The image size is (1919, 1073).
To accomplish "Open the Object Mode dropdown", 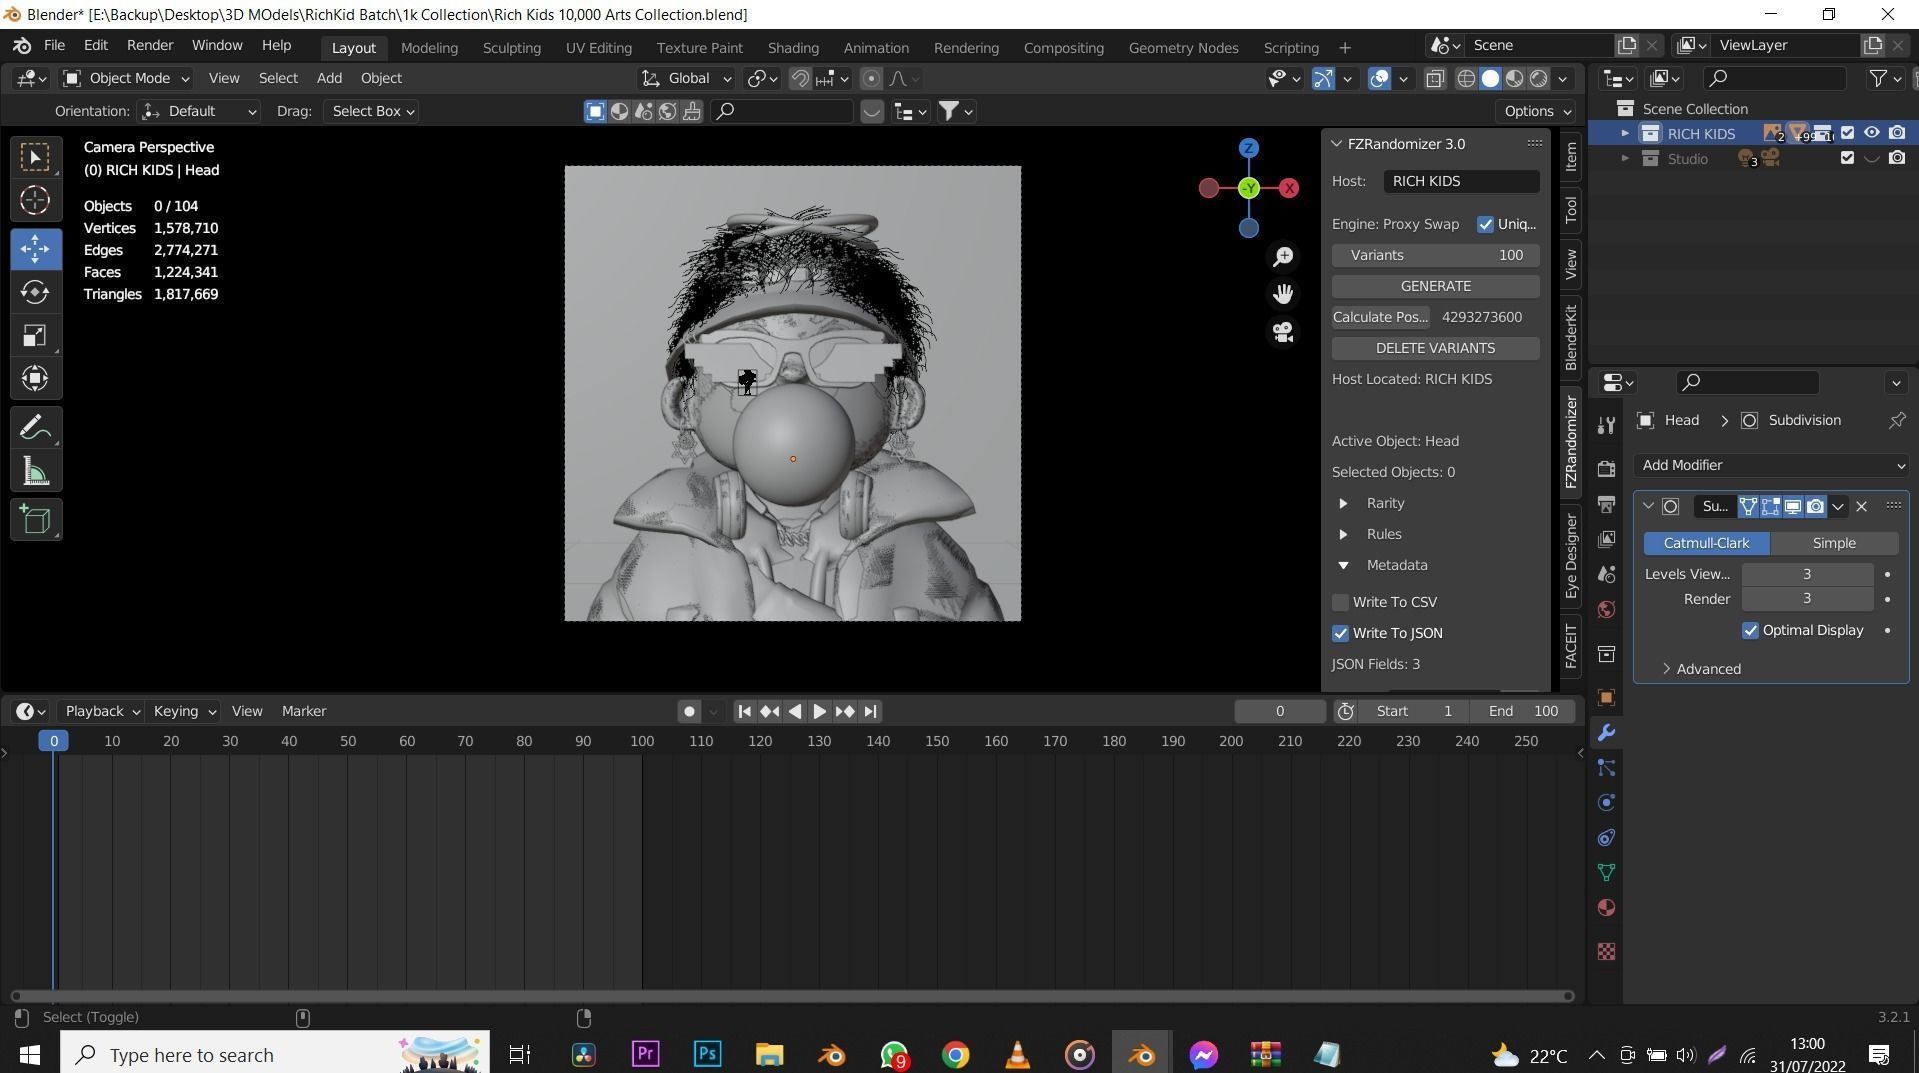I will (126, 78).
